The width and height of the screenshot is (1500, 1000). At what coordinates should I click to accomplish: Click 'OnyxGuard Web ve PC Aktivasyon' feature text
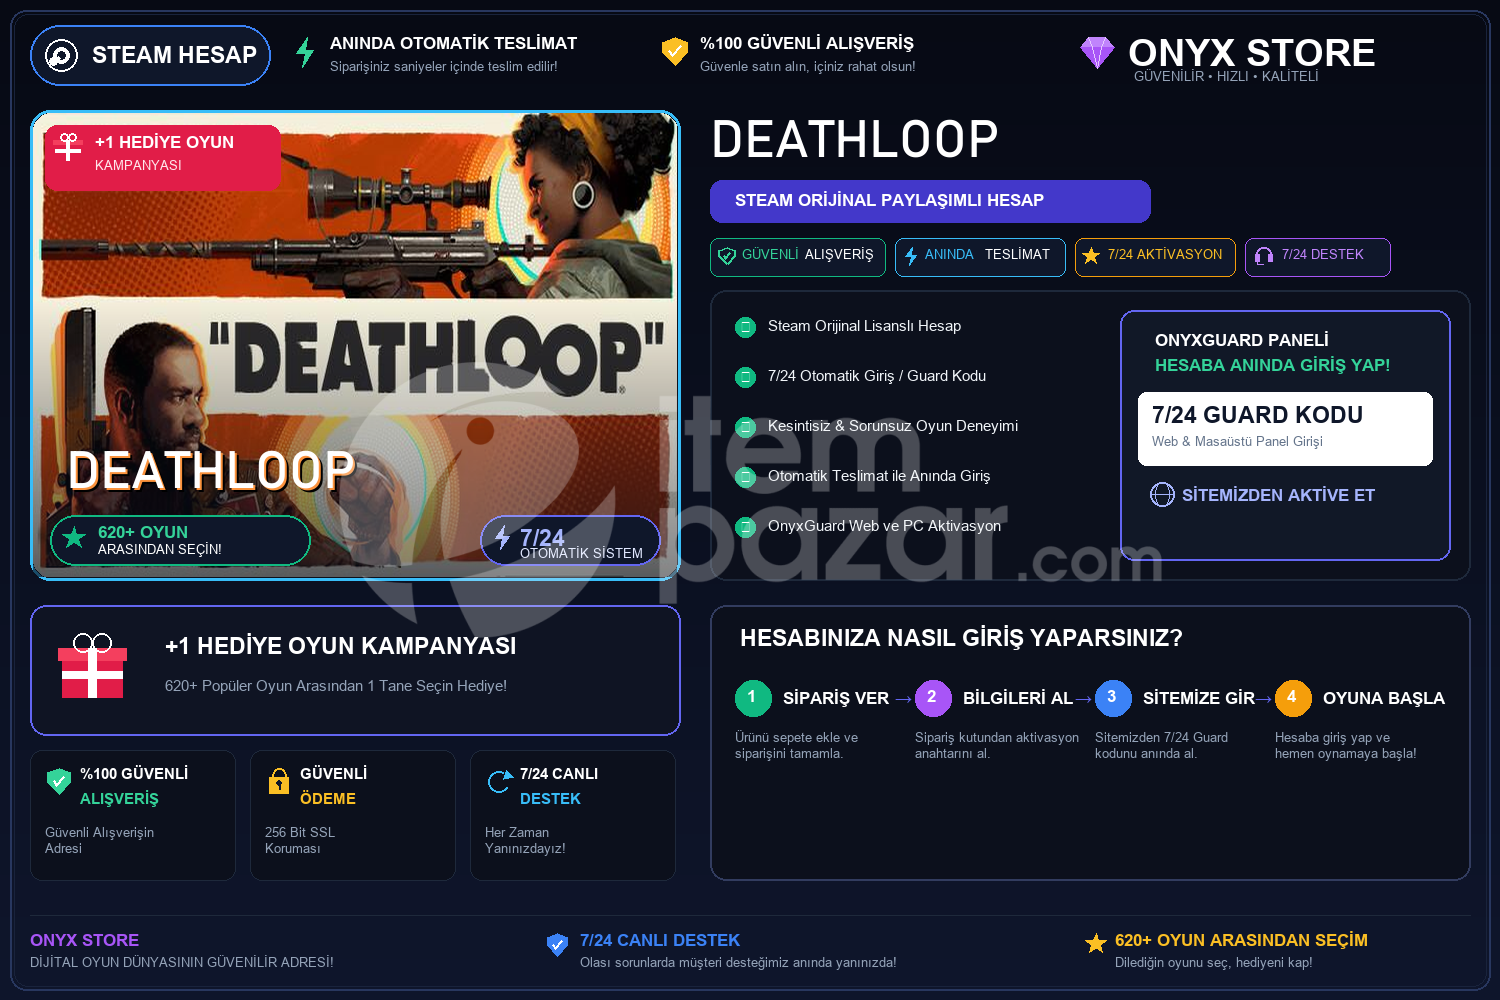[884, 526]
